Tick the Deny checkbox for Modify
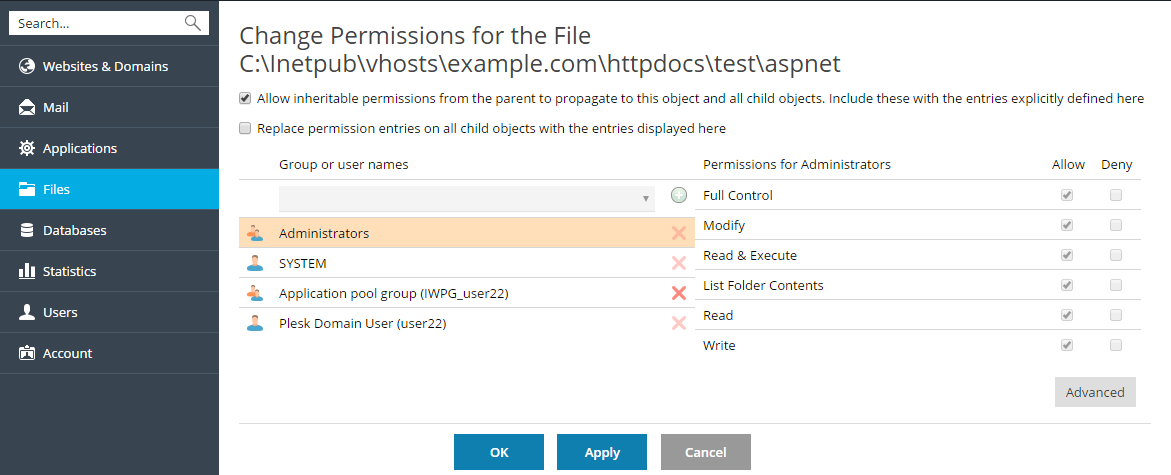 pos(1116,225)
